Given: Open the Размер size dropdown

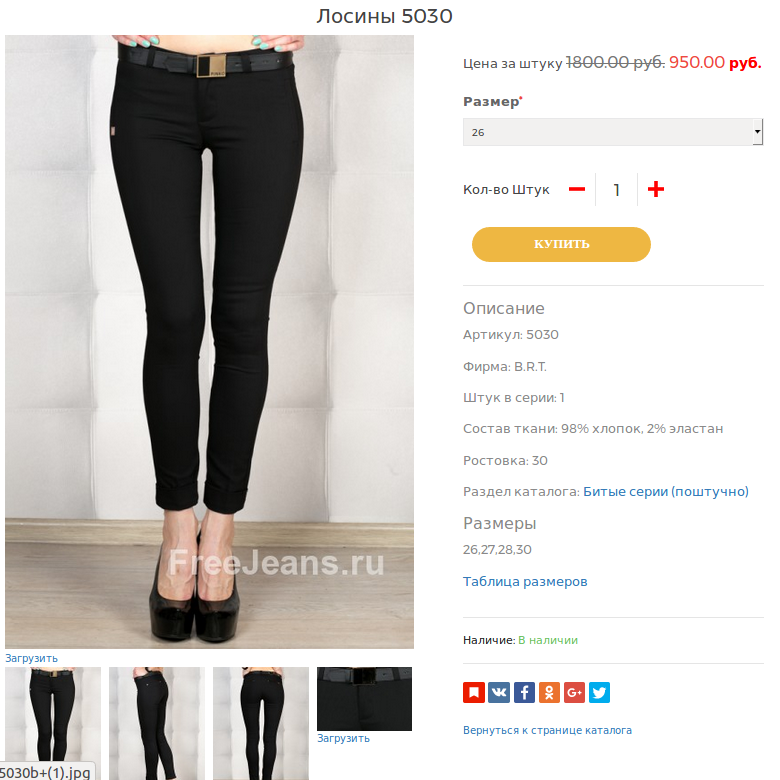Looking at the screenshot, I should pyautogui.click(x=613, y=132).
